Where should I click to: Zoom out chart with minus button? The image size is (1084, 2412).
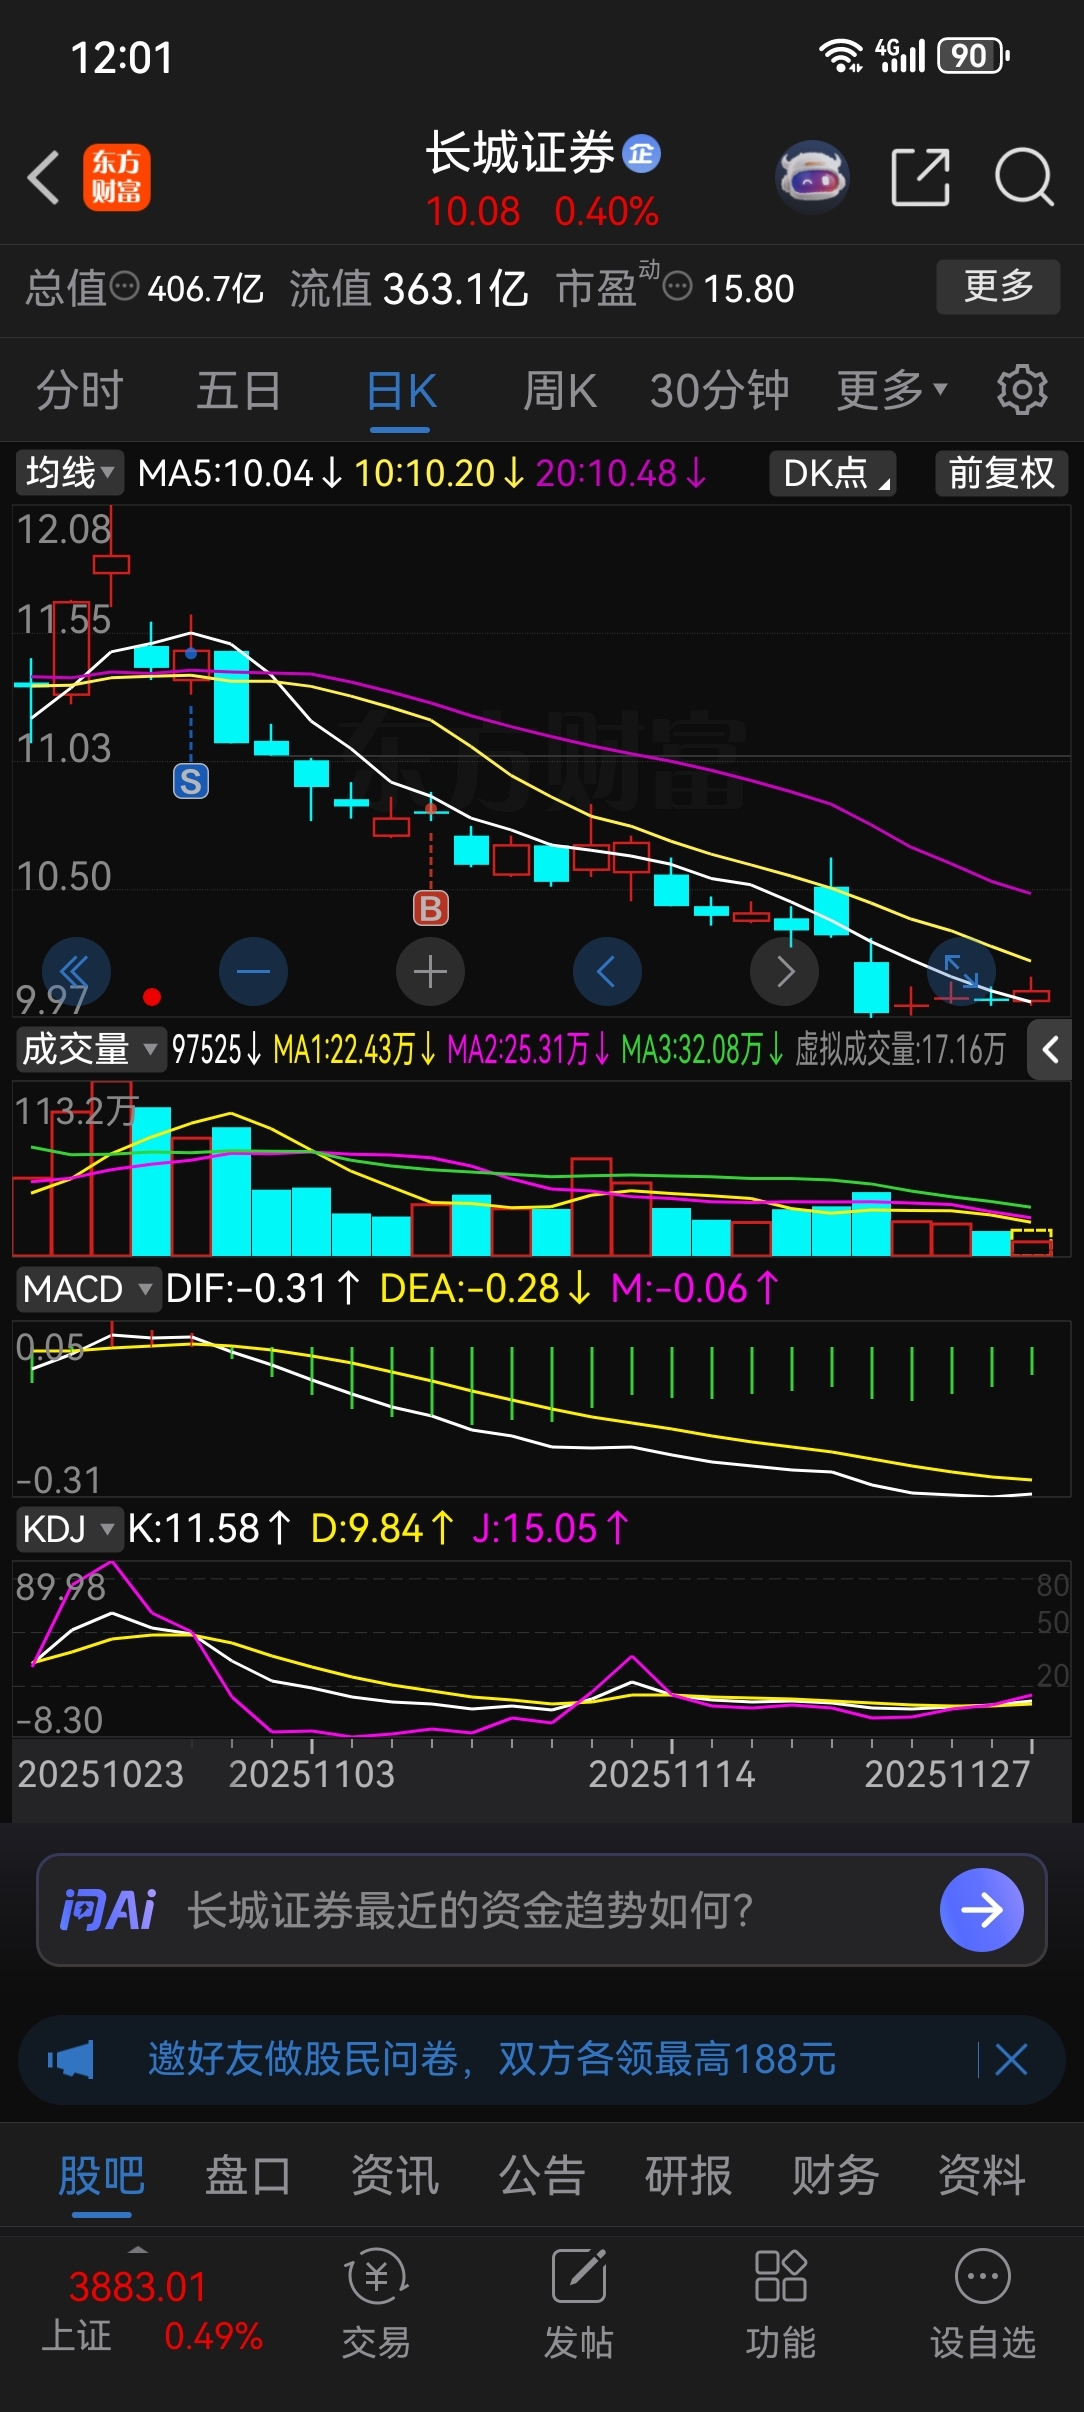point(253,971)
